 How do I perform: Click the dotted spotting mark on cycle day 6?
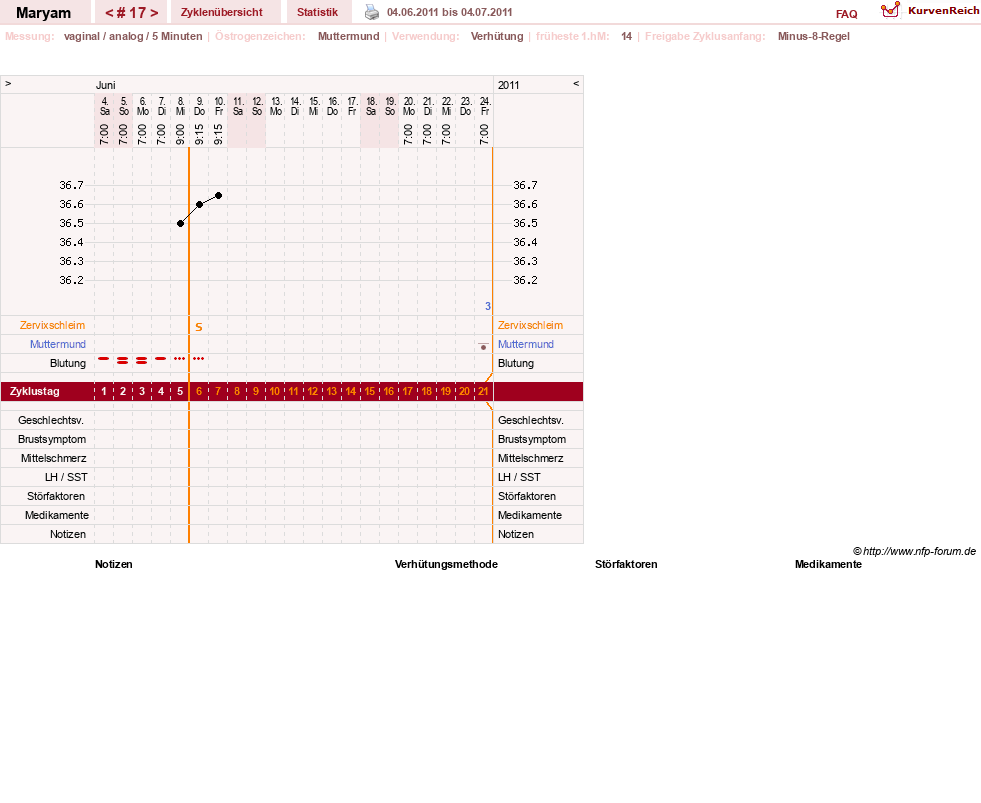(199, 359)
